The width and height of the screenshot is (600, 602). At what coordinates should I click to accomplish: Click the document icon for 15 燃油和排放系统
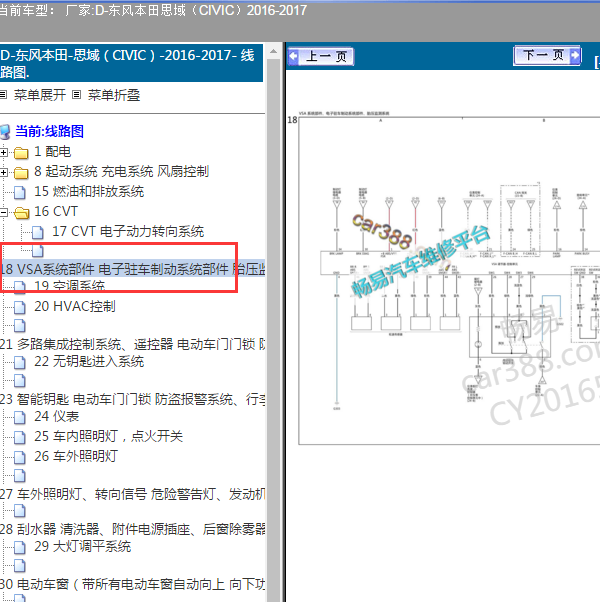click(20, 192)
